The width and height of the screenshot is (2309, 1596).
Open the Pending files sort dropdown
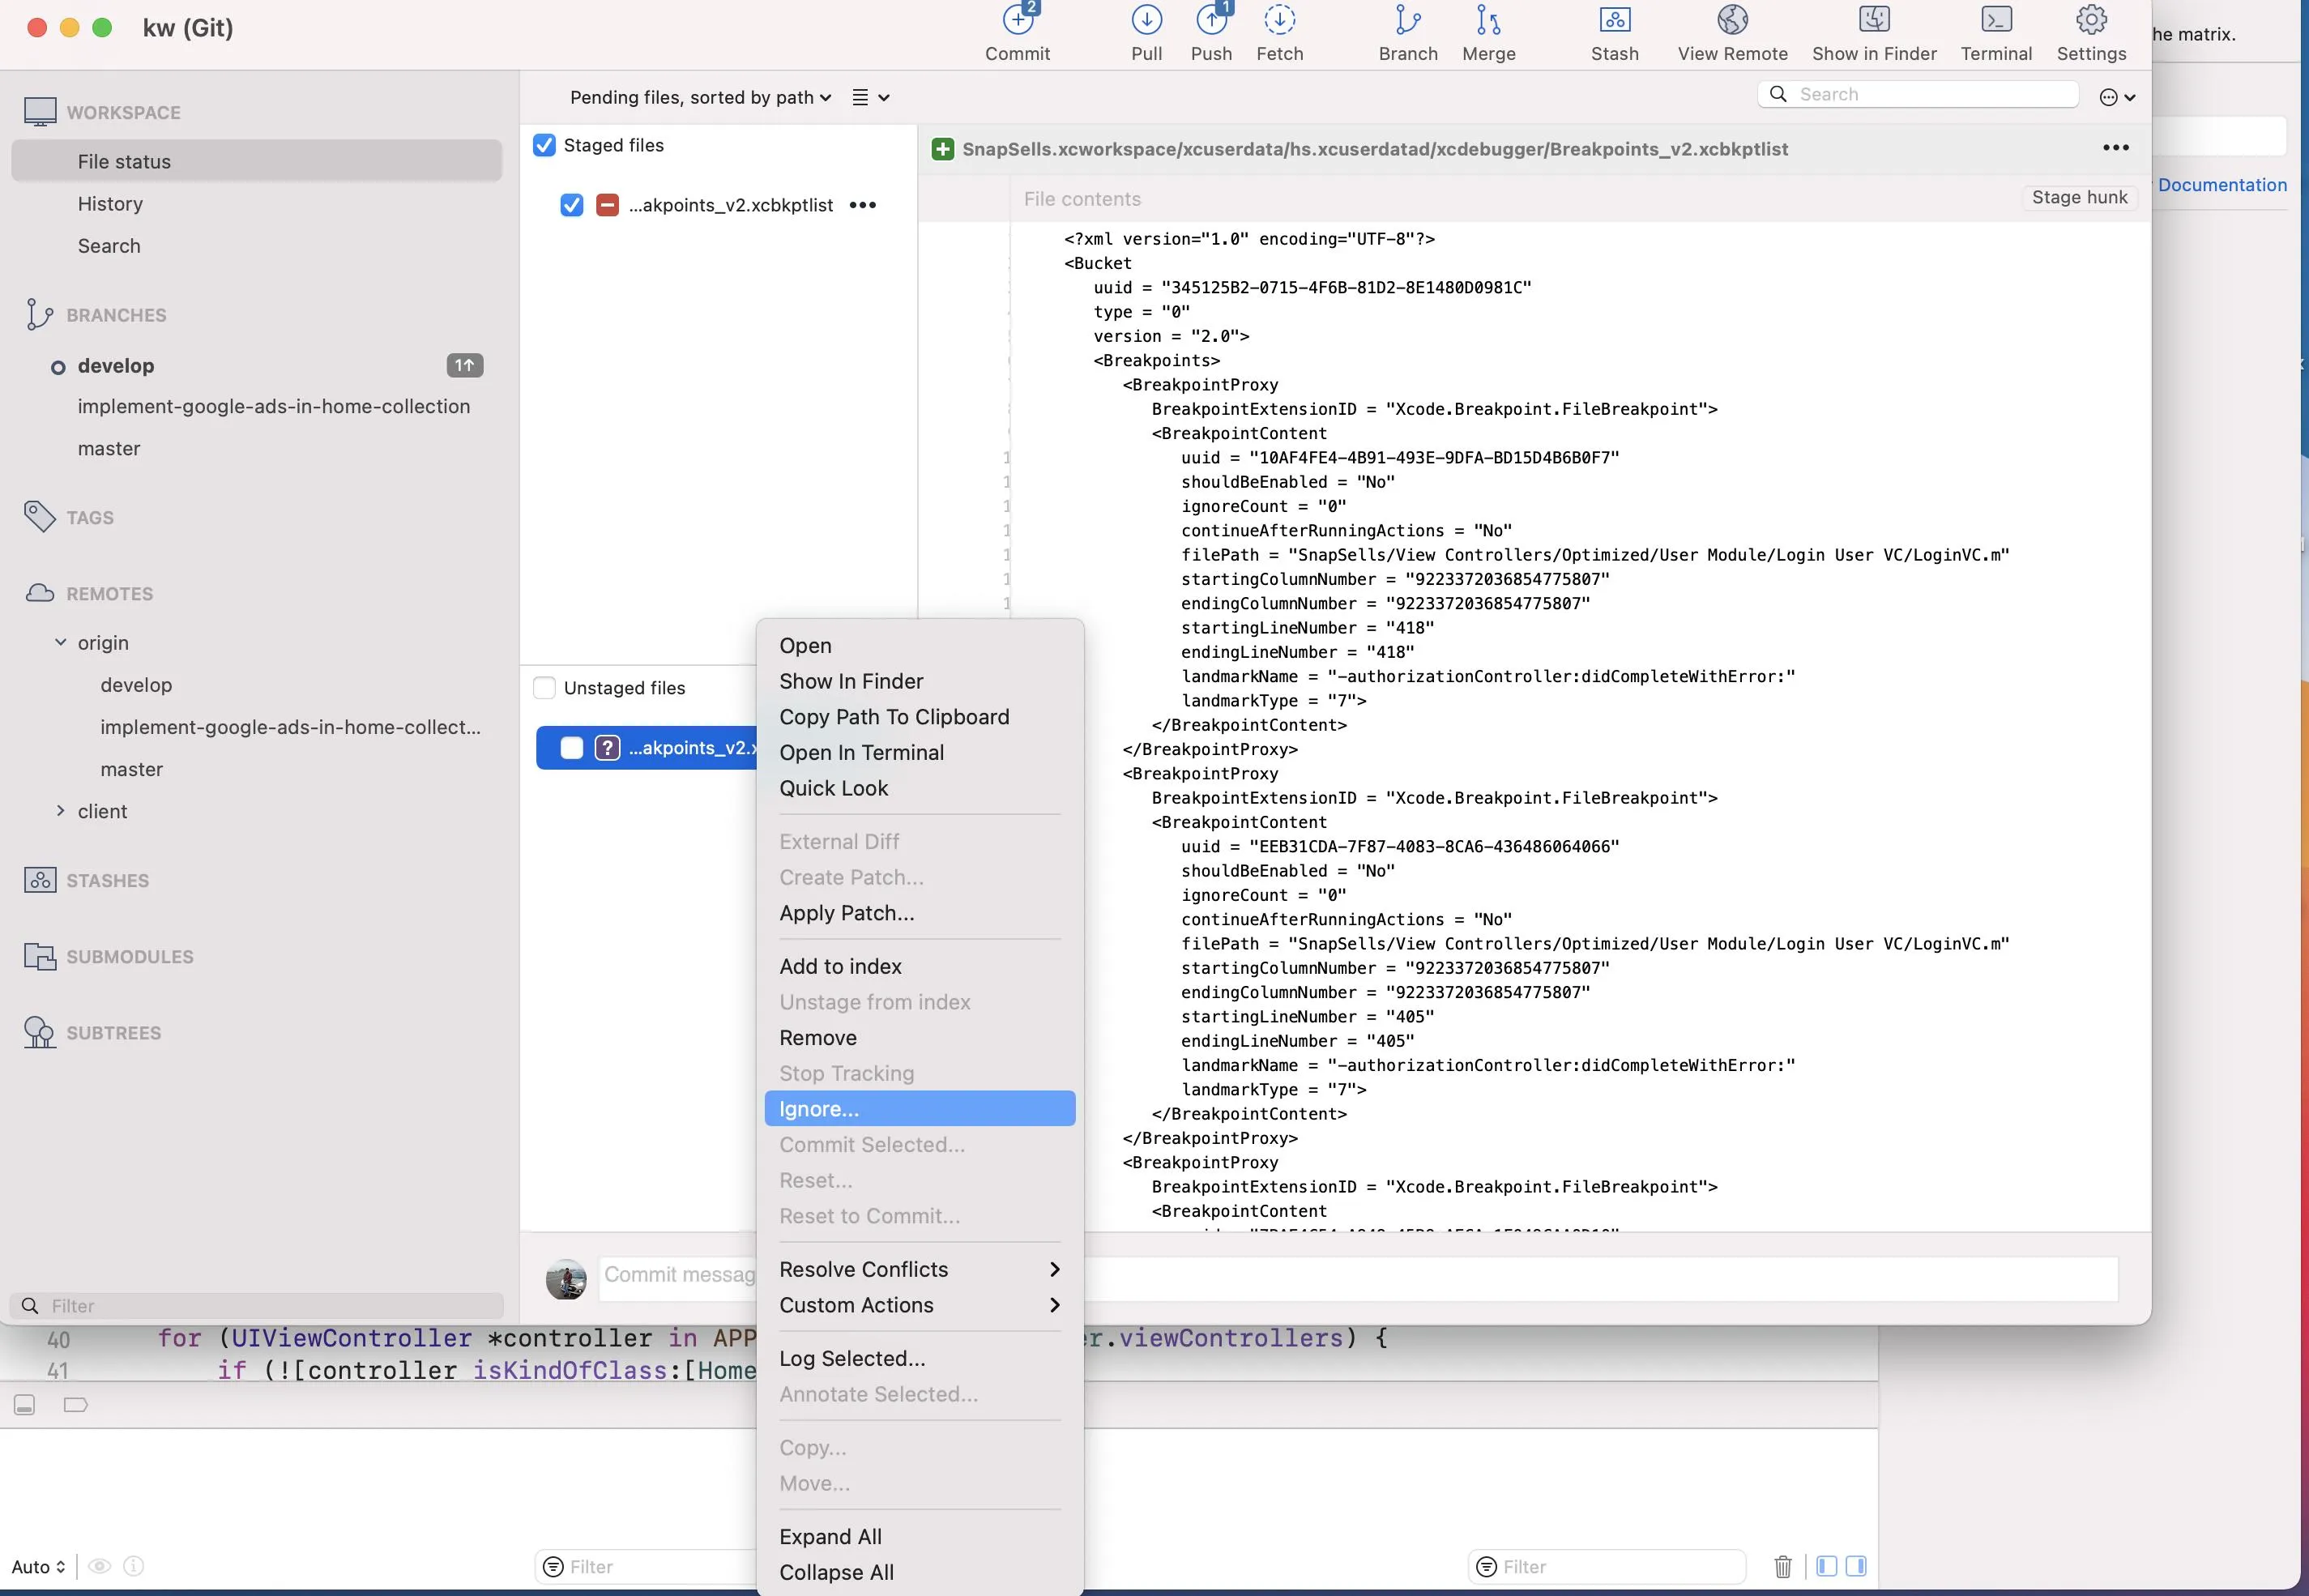(x=700, y=98)
